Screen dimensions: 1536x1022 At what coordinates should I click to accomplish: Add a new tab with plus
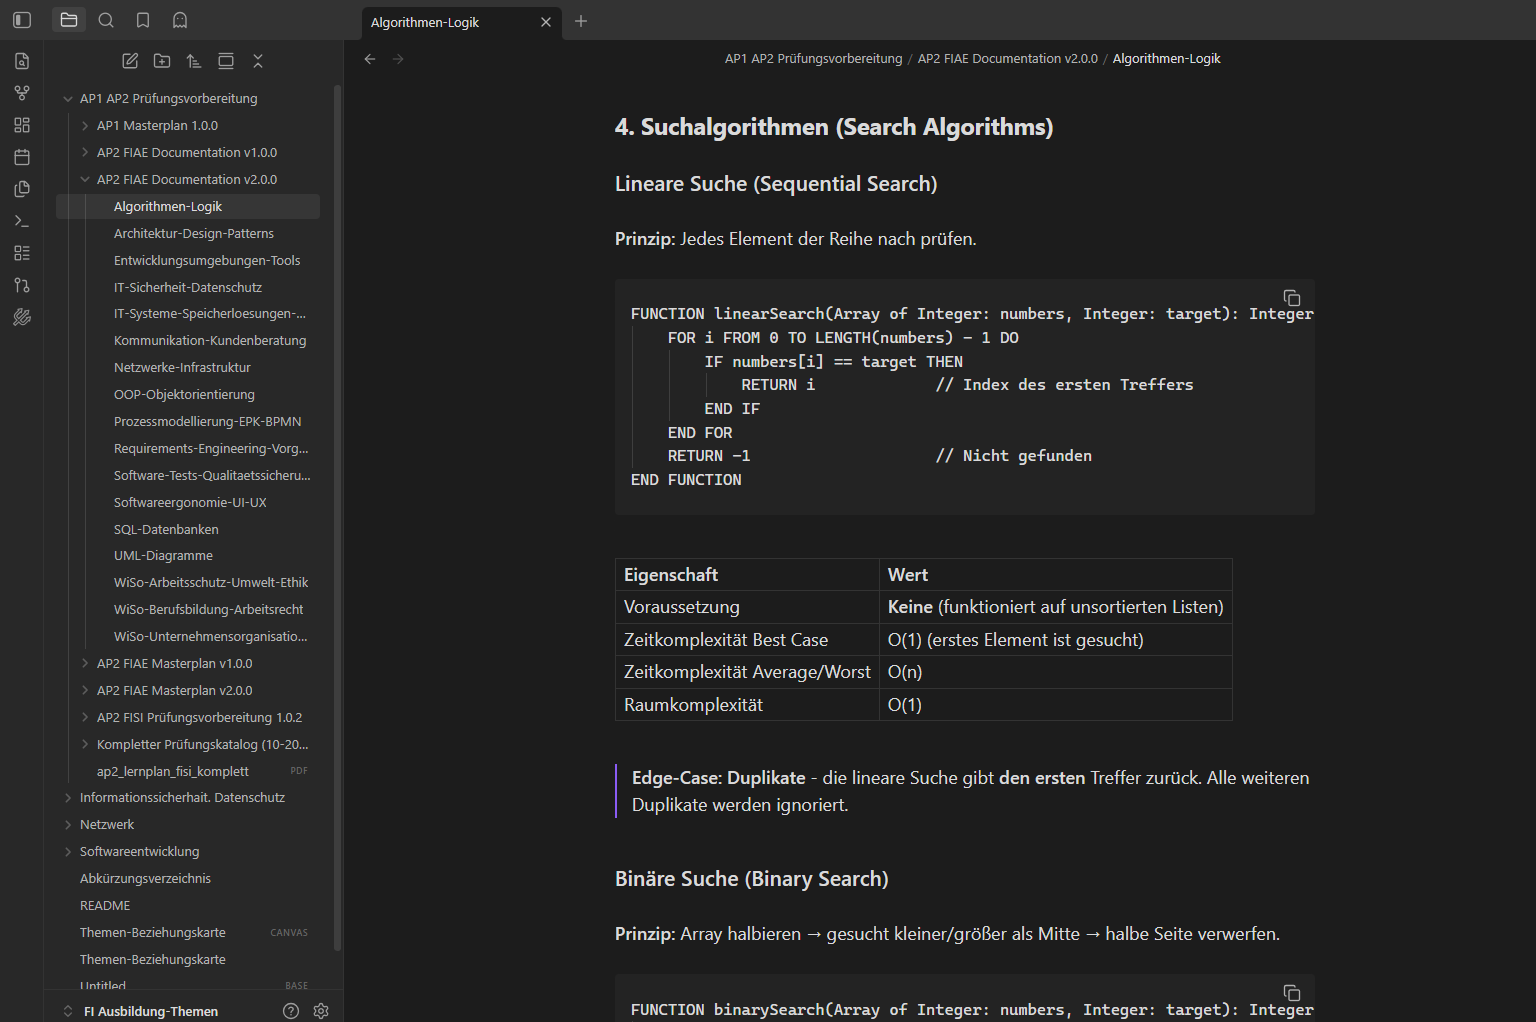581,21
